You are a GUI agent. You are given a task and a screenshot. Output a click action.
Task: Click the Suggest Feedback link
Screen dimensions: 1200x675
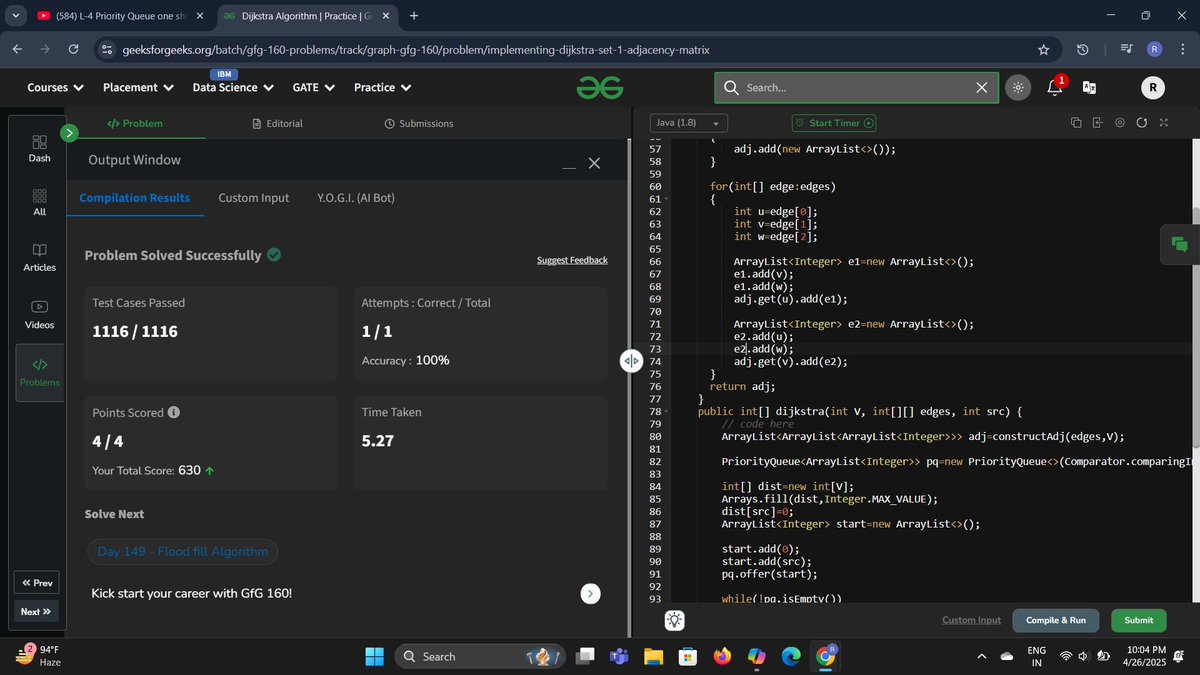click(x=572, y=260)
